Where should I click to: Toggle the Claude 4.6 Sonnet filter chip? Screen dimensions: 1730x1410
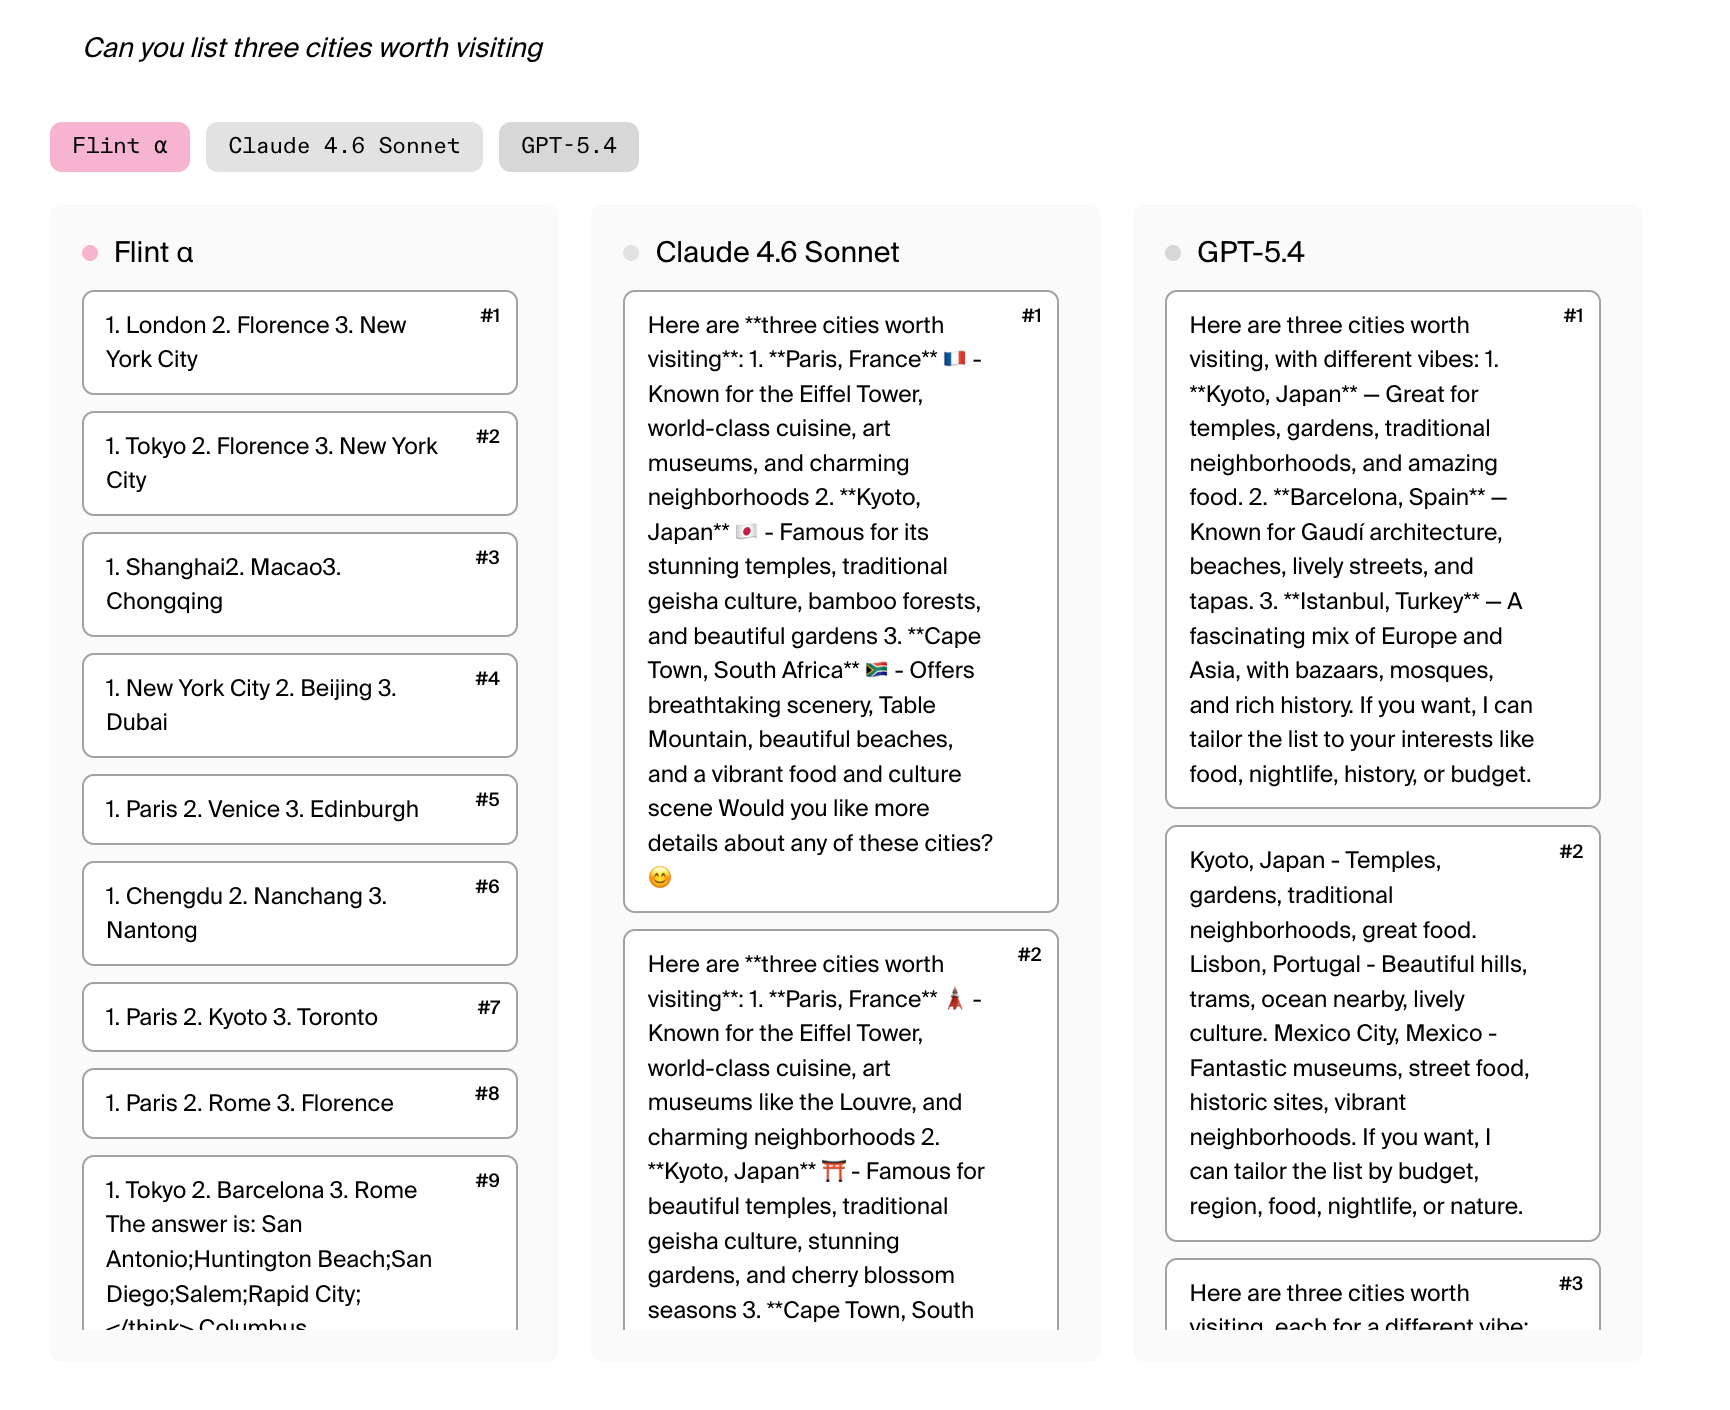pos(344,147)
